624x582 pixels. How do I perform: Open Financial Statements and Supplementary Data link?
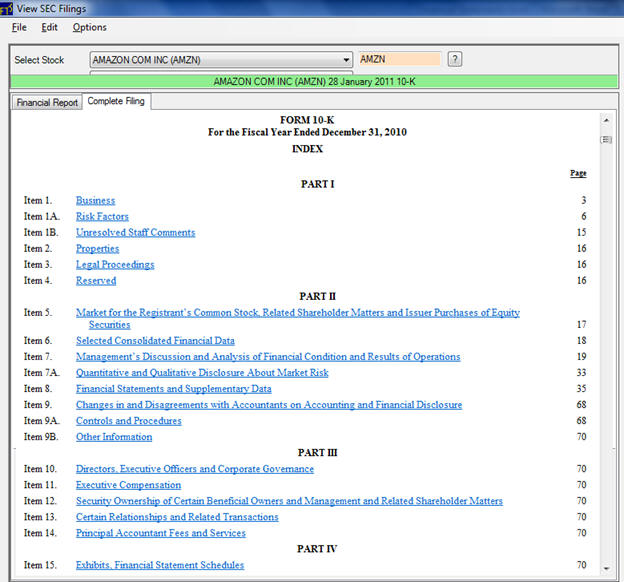(174, 389)
